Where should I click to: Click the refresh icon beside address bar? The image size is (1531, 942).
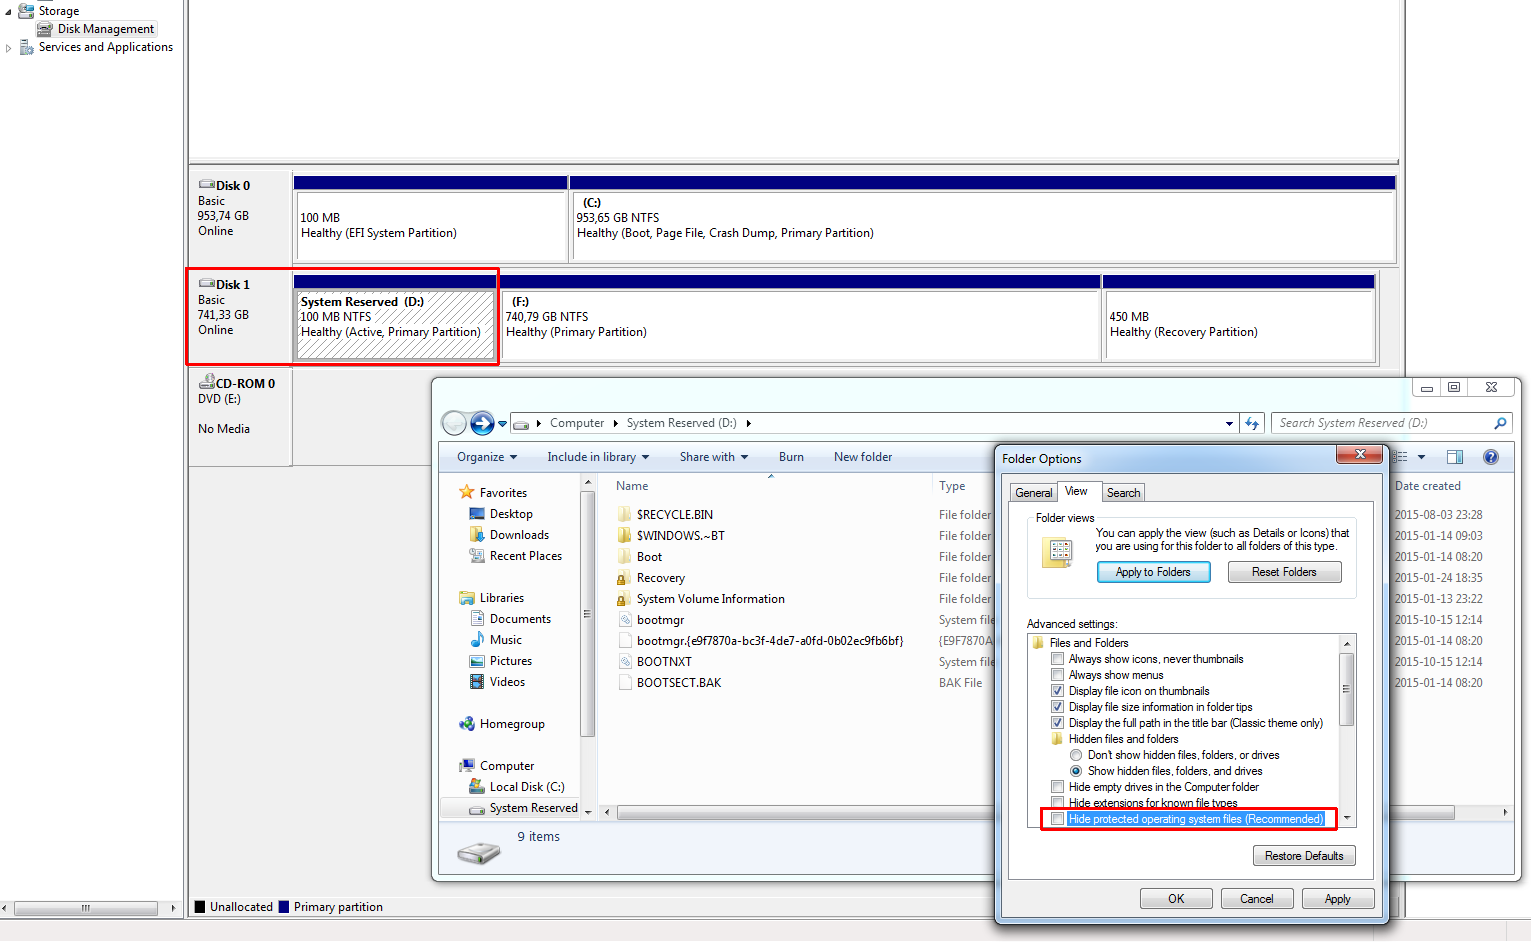click(1252, 424)
